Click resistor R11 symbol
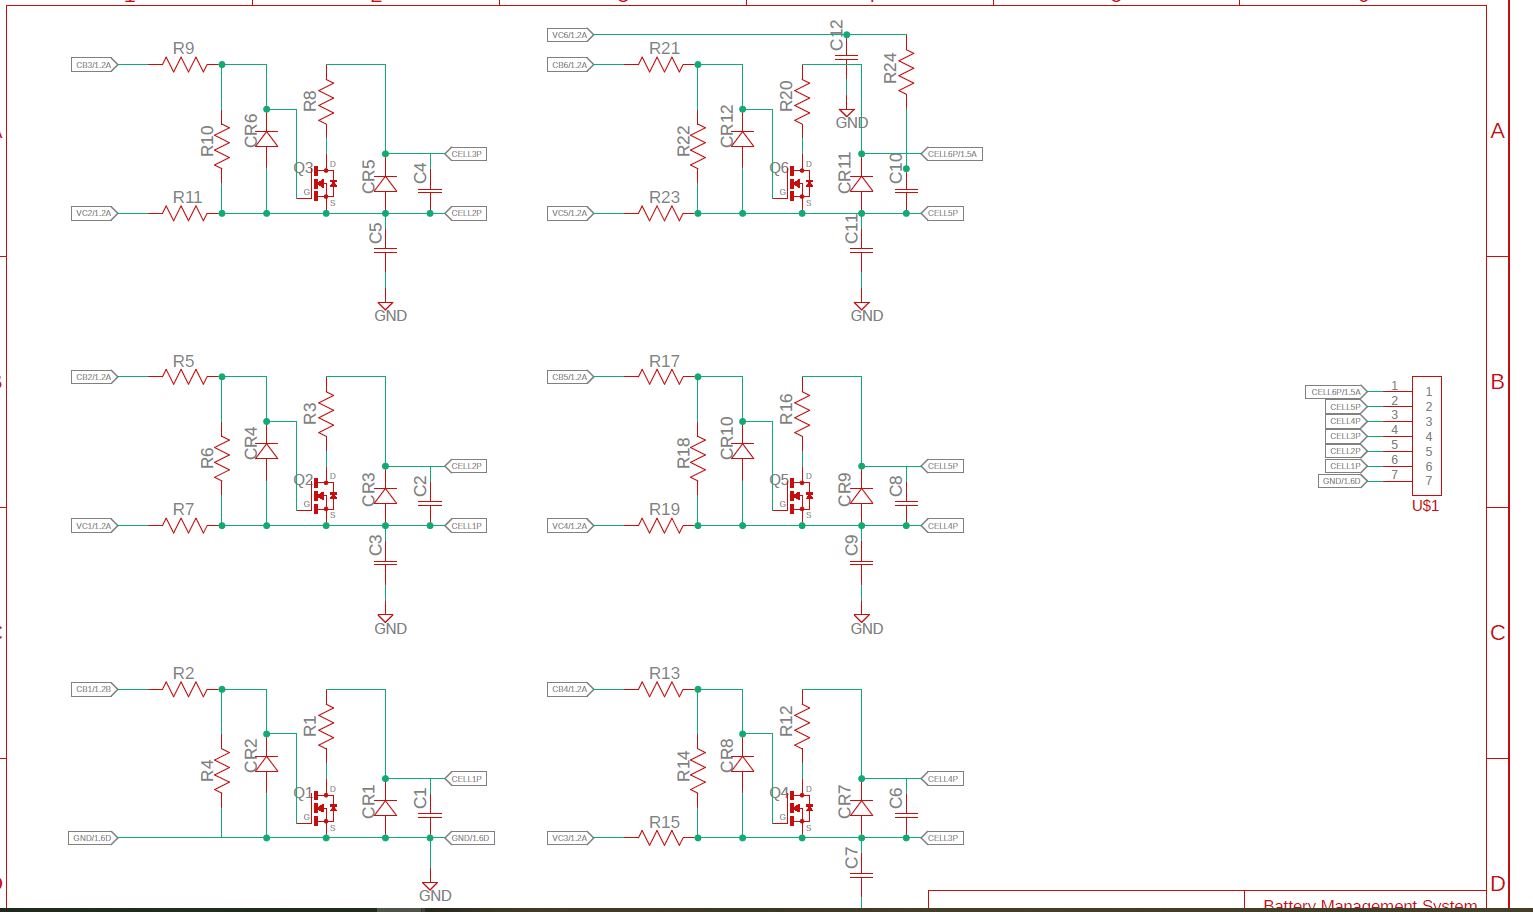Image resolution: width=1533 pixels, height=912 pixels. (184, 213)
